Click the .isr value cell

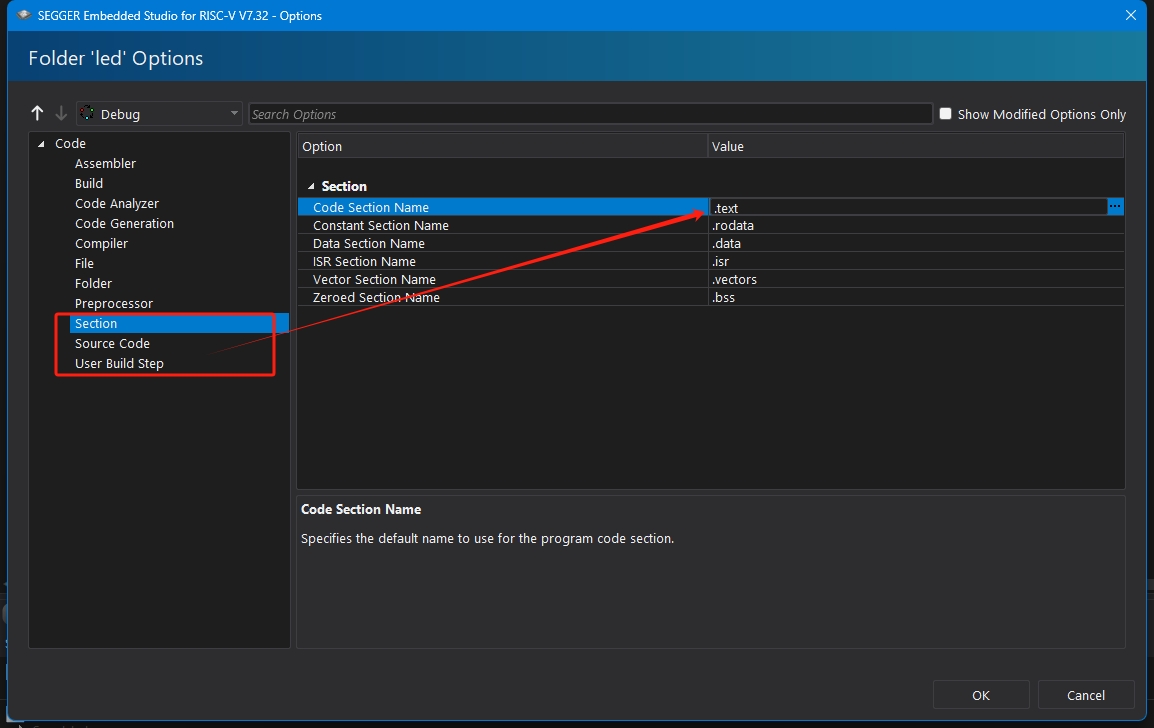tap(916, 261)
